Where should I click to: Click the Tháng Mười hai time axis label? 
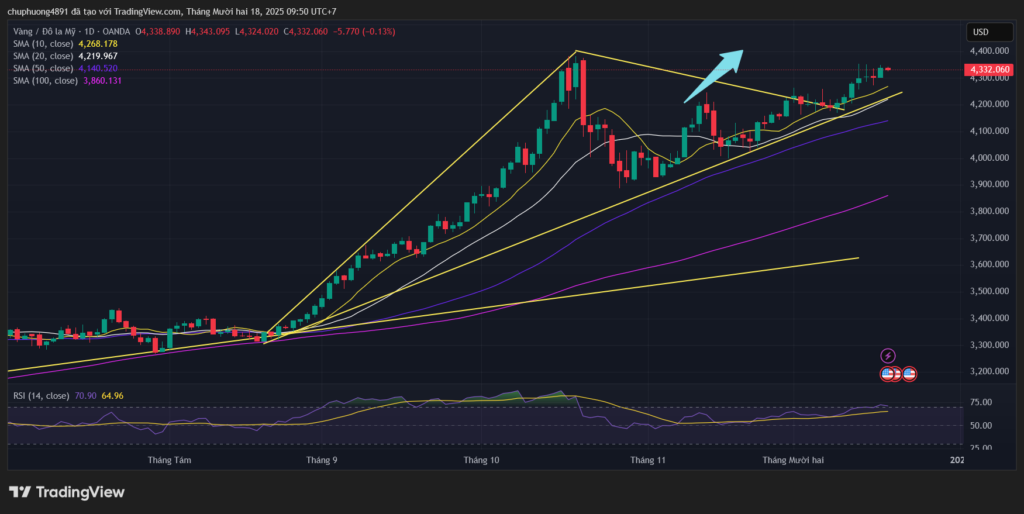click(x=793, y=460)
